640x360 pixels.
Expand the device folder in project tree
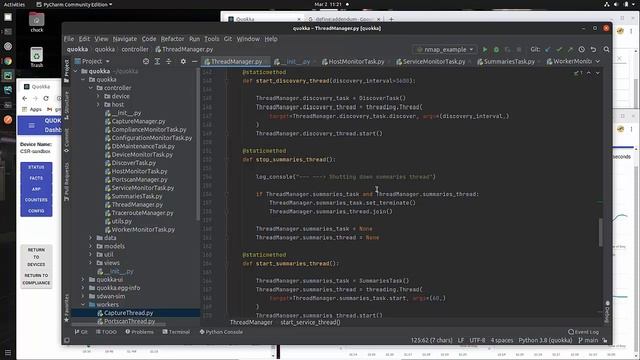click(x=98, y=96)
